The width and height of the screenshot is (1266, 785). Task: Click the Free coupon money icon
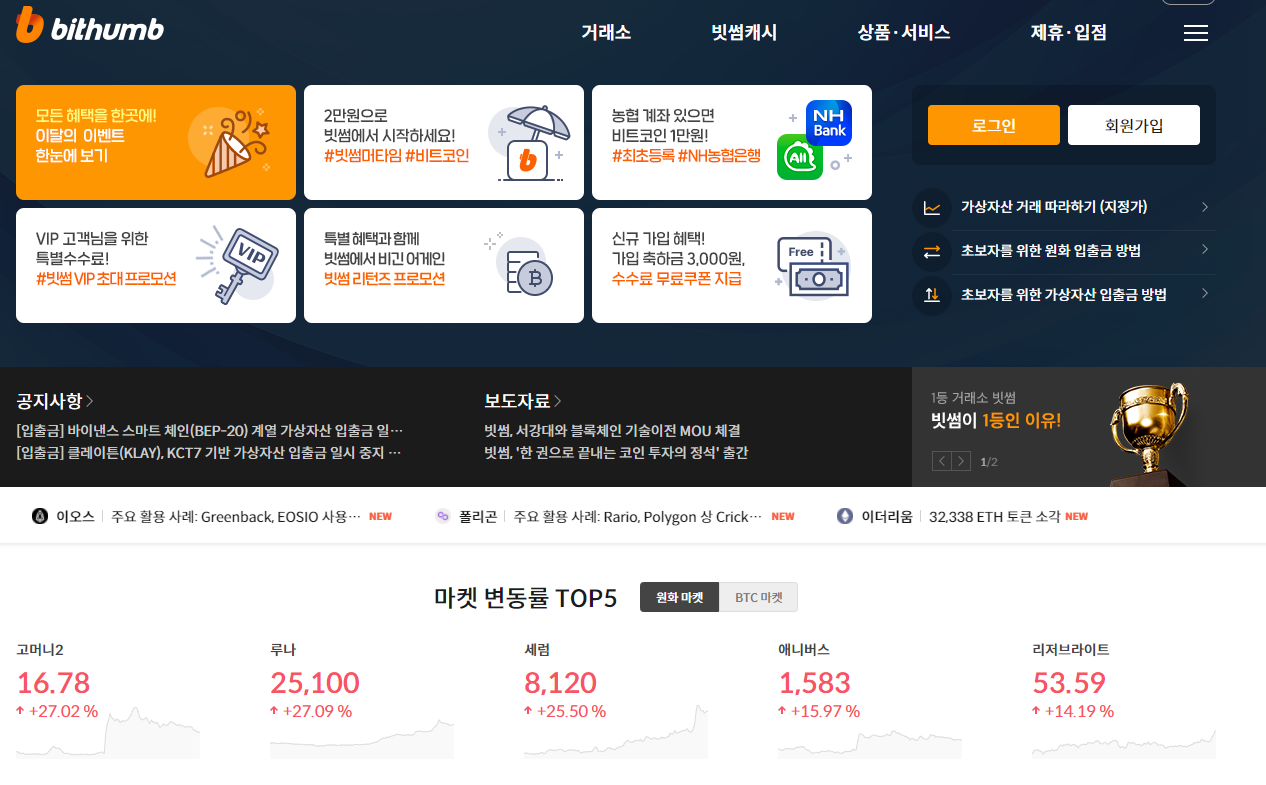pyautogui.click(x=813, y=266)
